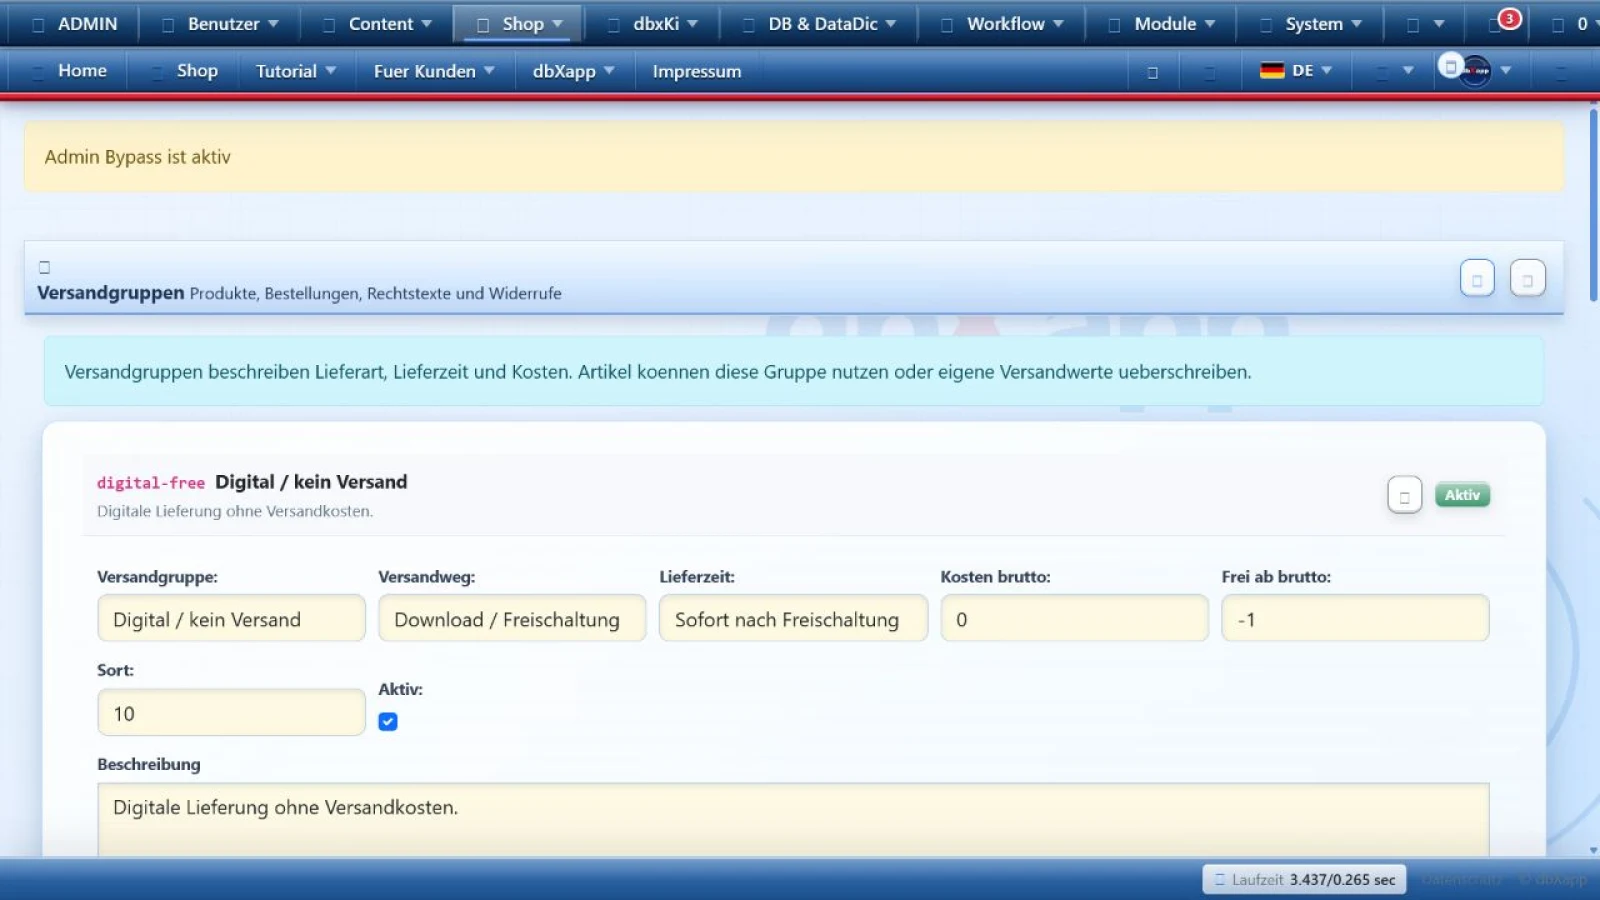Screen dimensions: 1600x900
Task: Open the highlighted Shop dropdown in admin bar
Action: point(520,24)
